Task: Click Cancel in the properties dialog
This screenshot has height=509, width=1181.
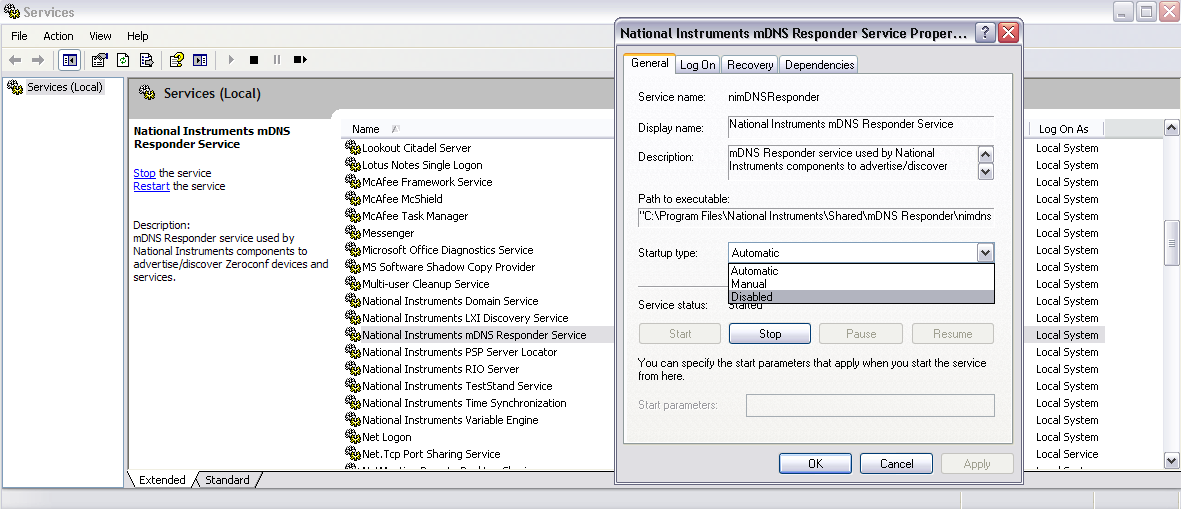Action: pos(896,464)
